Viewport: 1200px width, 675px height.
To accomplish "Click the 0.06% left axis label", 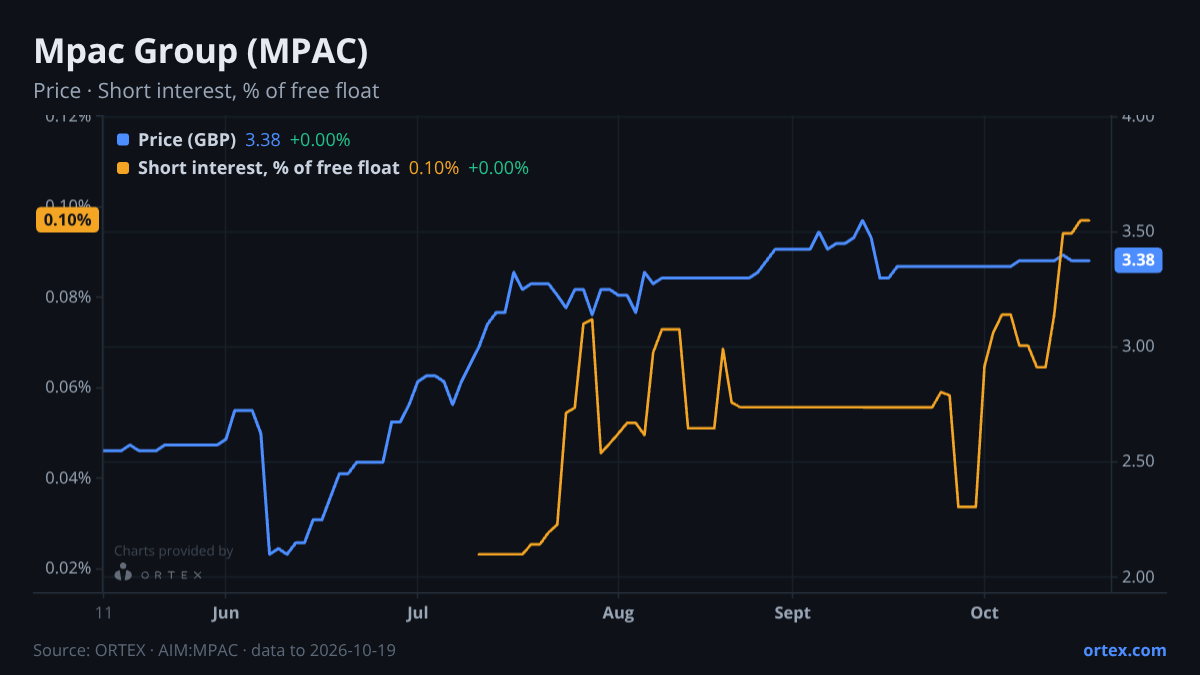I will pos(67,387).
